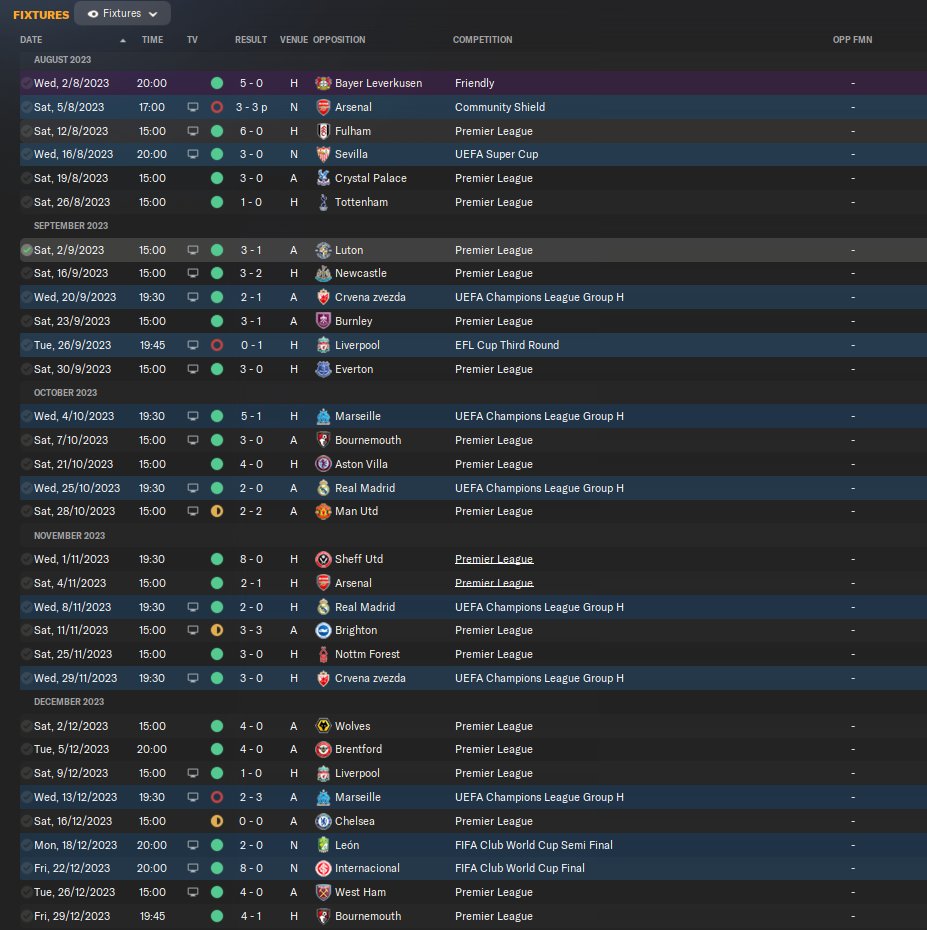
Task: Select the Marseille opposition on 4/10/2023
Action: (358, 416)
